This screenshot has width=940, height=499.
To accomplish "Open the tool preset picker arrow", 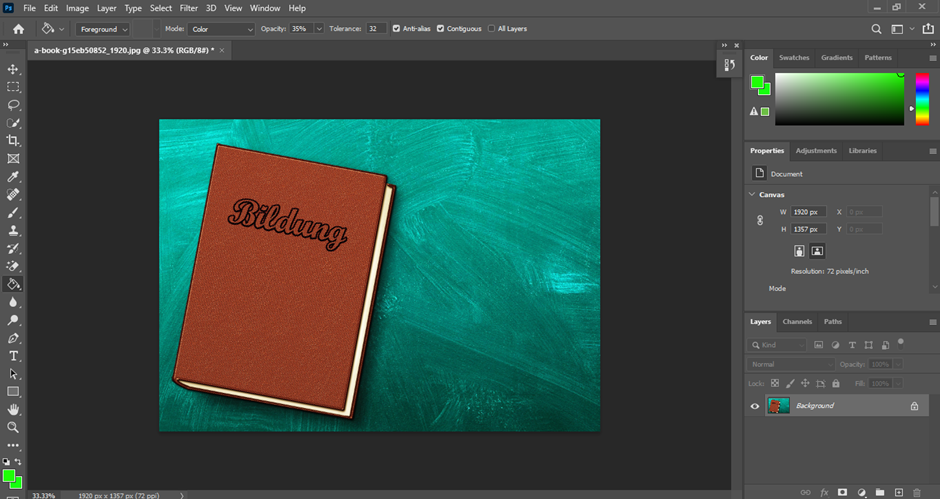I will click(x=61, y=29).
